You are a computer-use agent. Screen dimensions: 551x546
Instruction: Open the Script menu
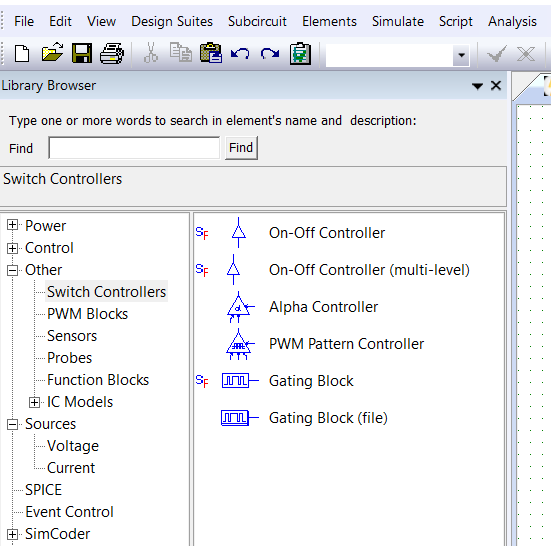click(x=455, y=22)
